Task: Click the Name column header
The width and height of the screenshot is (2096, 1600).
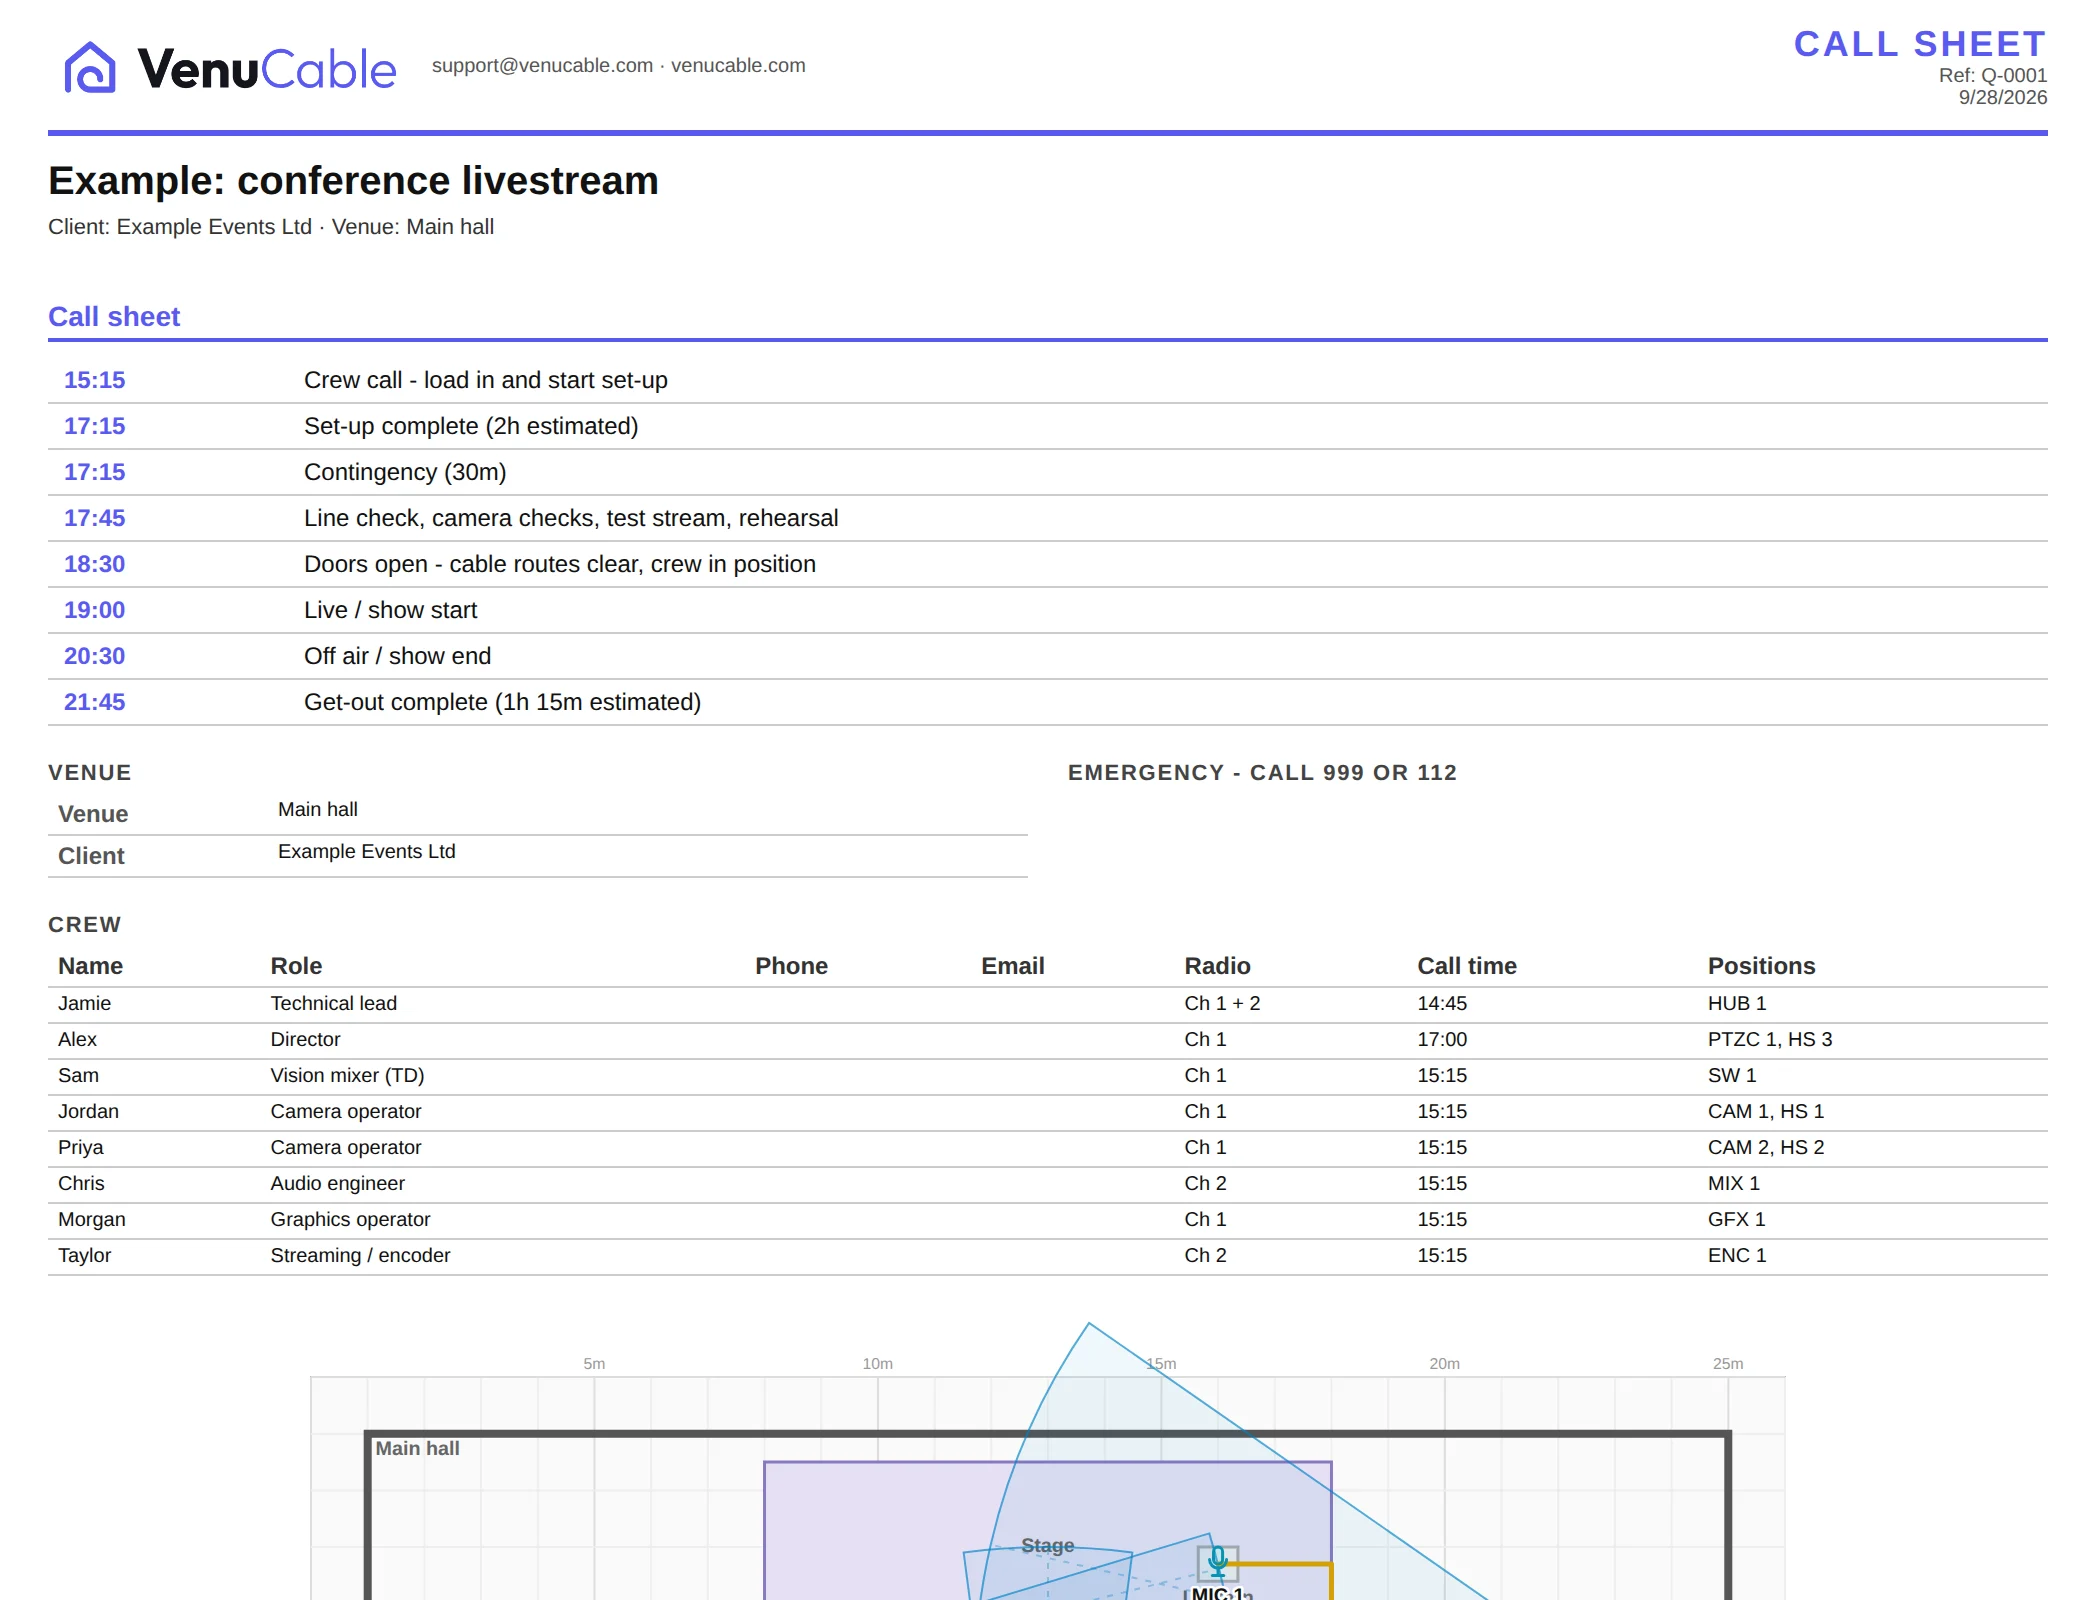Action: point(91,966)
